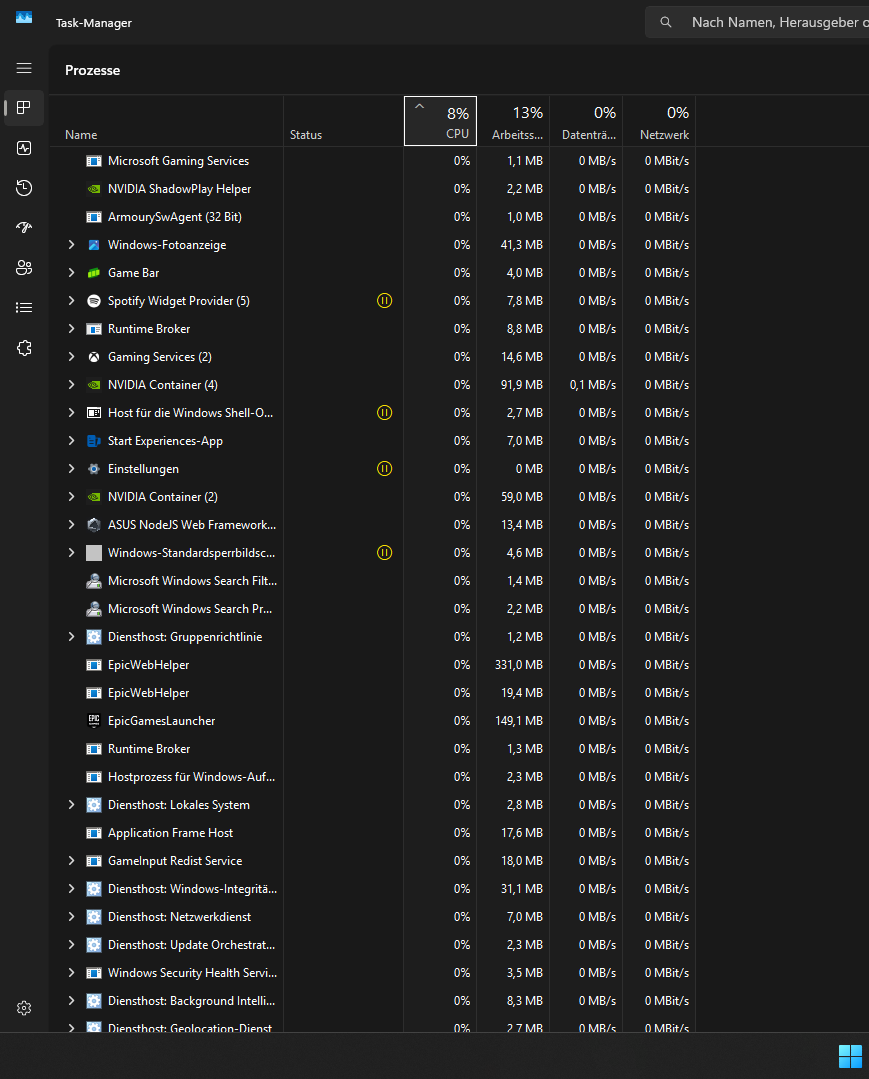Expand GameInput Redist Service group
The width and height of the screenshot is (869, 1079).
[x=72, y=861]
